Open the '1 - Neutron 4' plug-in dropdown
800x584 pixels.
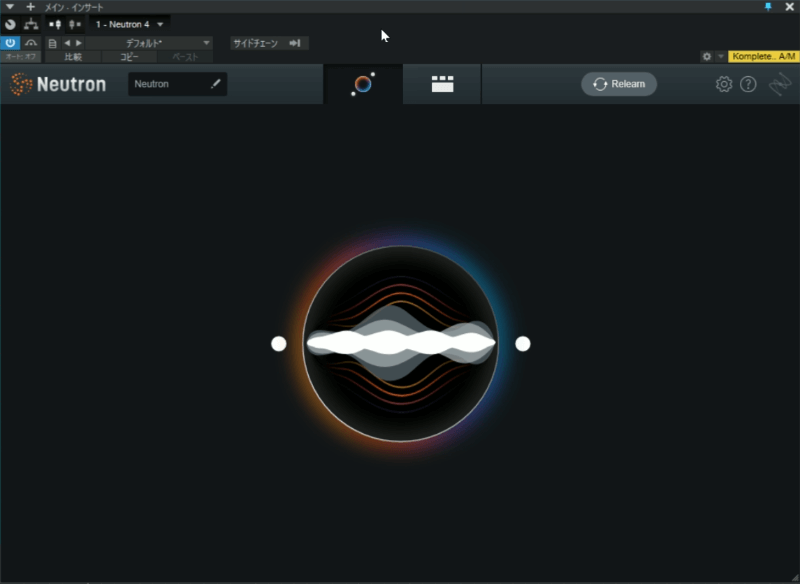(x=130, y=24)
